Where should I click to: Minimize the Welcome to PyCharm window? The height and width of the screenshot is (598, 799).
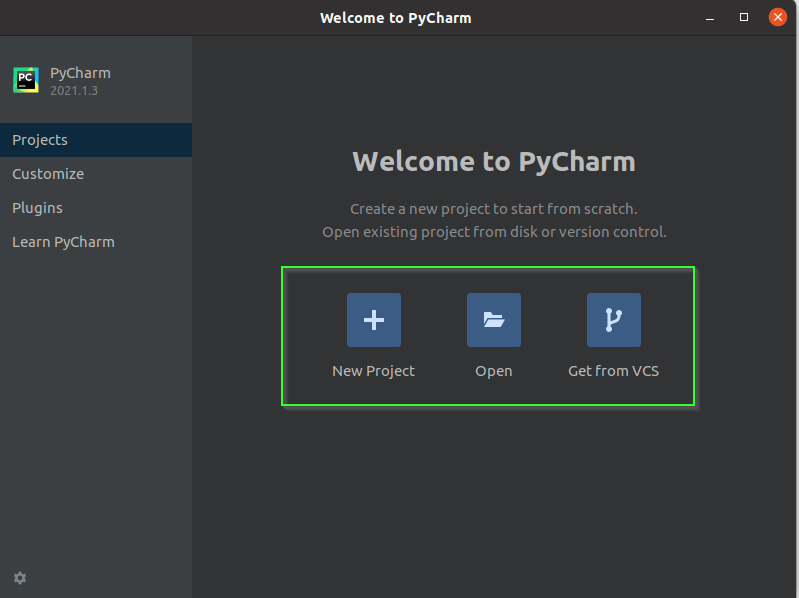click(710, 18)
